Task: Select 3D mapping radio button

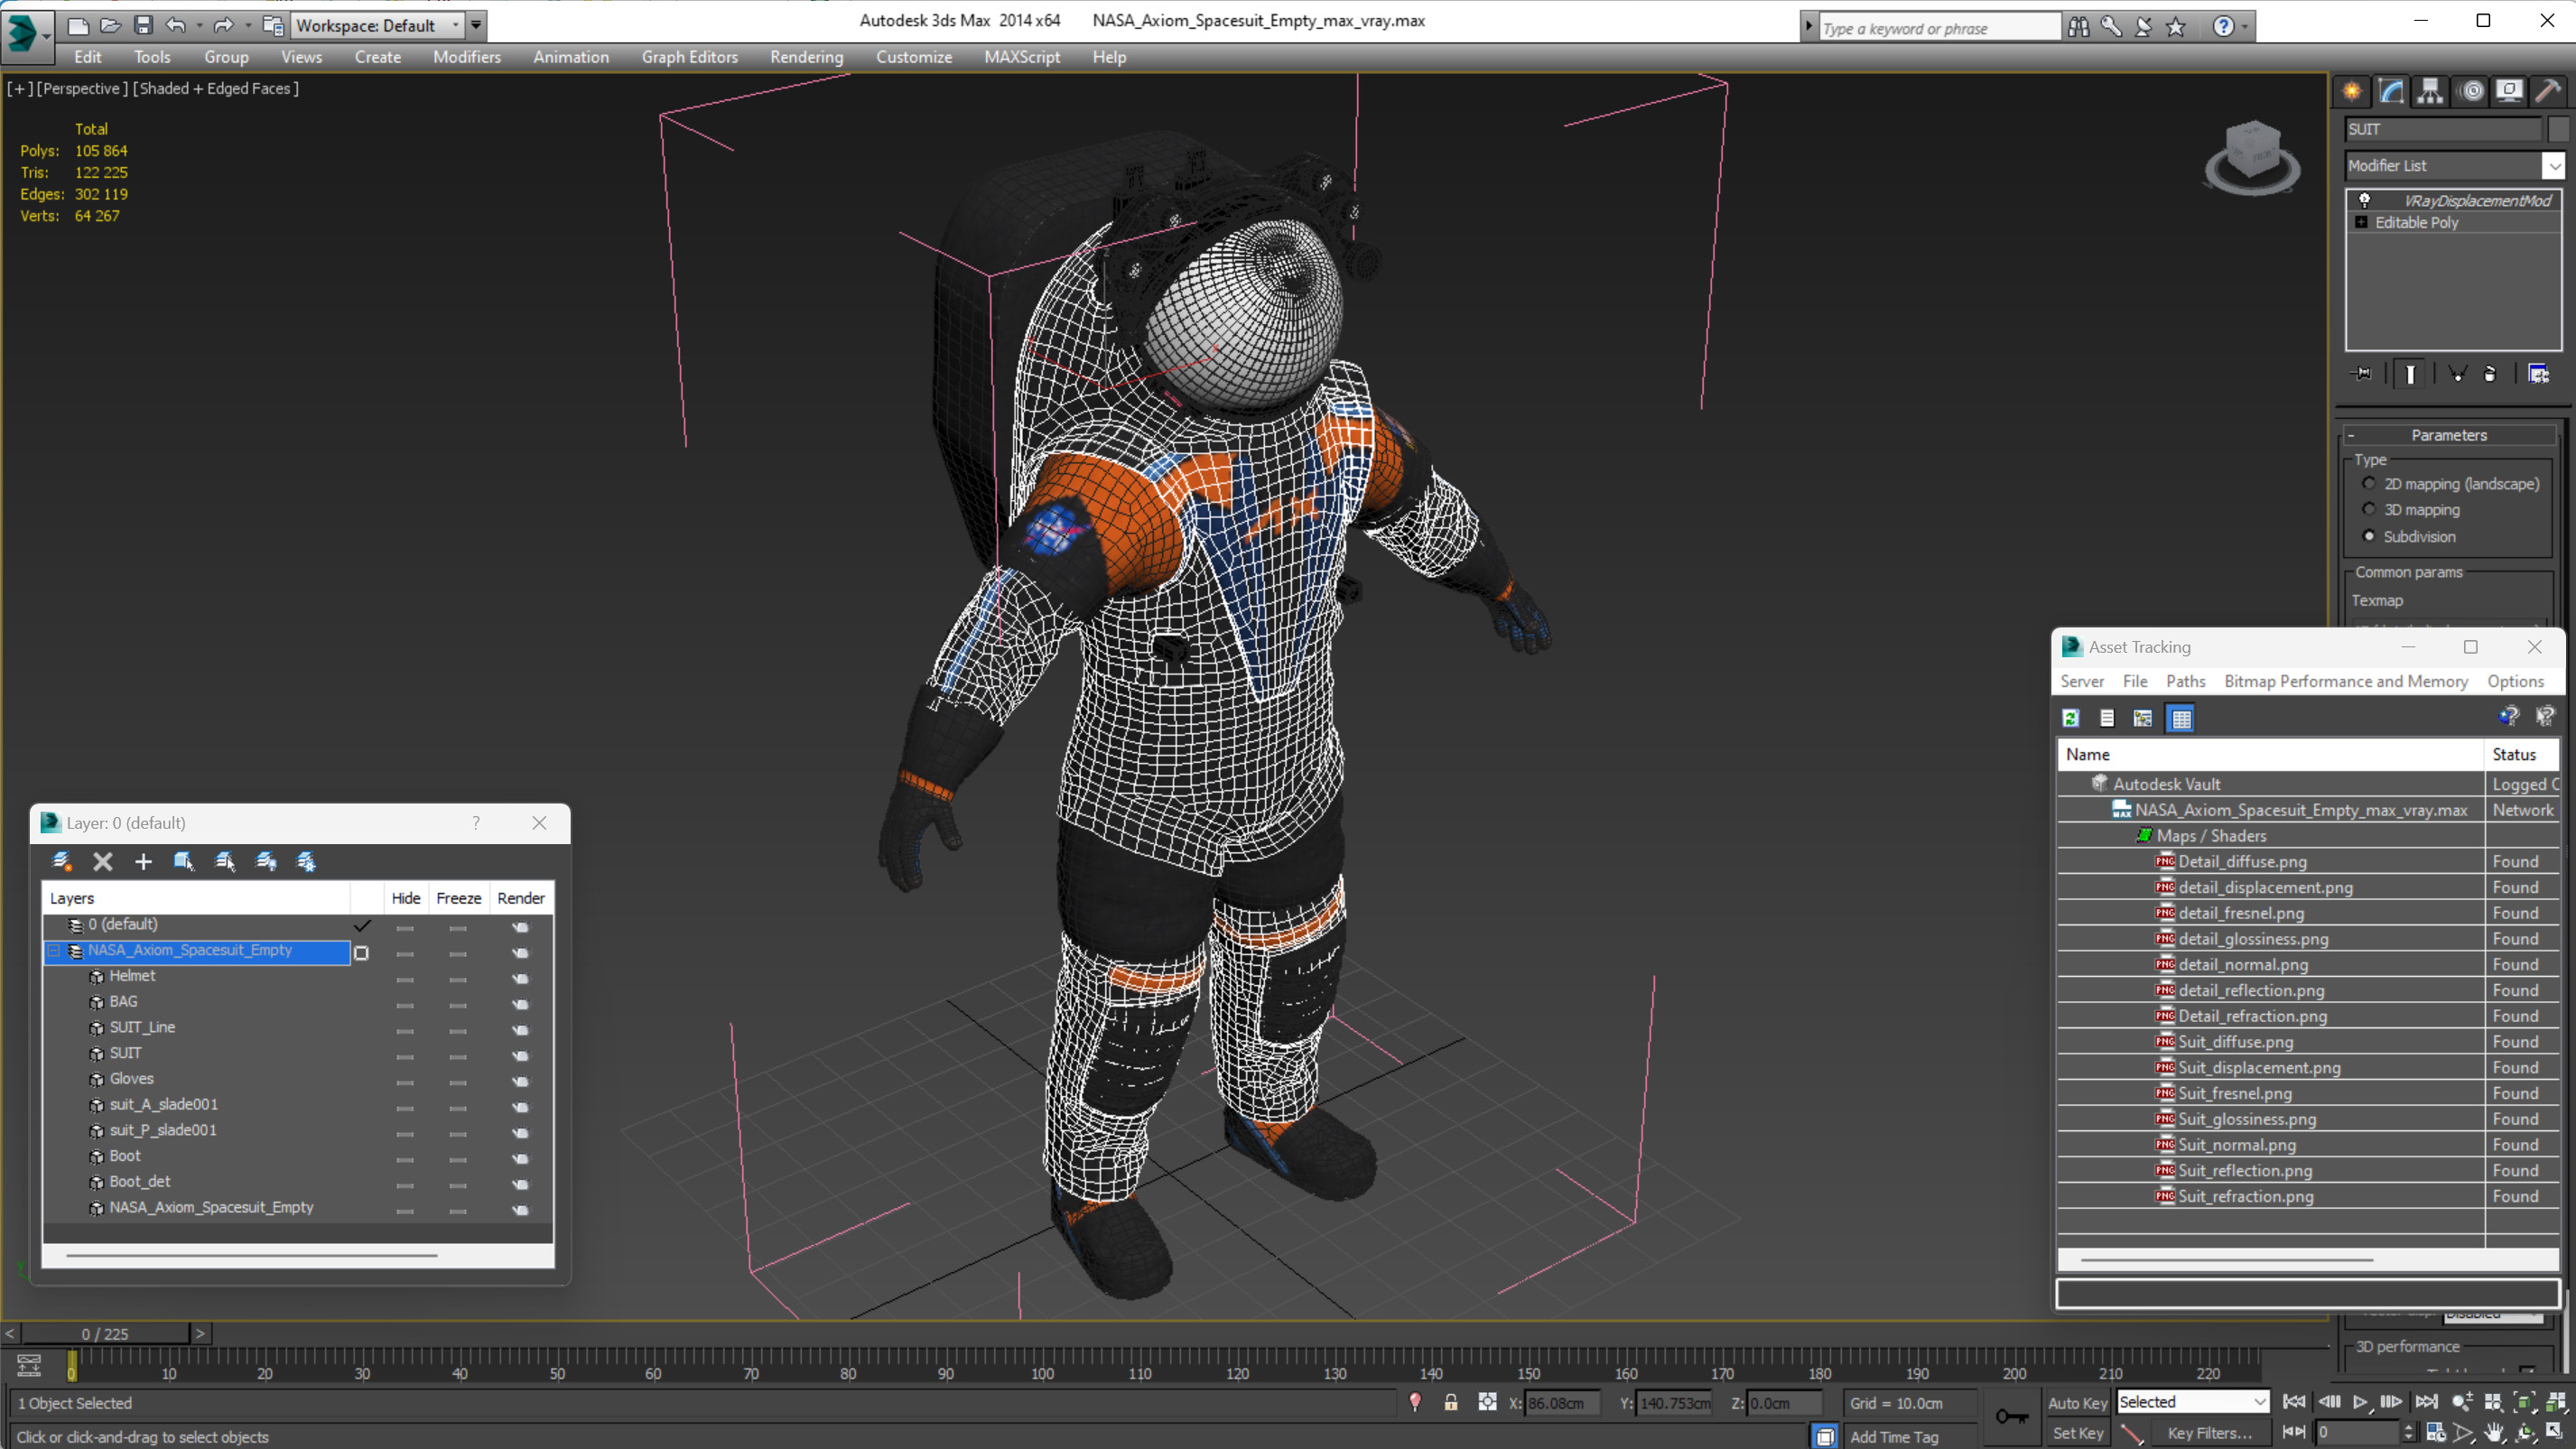Action: tap(2369, 509)
